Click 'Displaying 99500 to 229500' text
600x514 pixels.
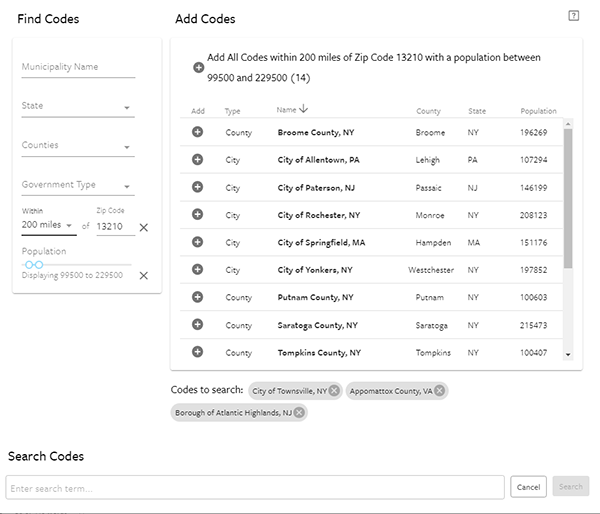pyautogui.click(x=72, y=275)
